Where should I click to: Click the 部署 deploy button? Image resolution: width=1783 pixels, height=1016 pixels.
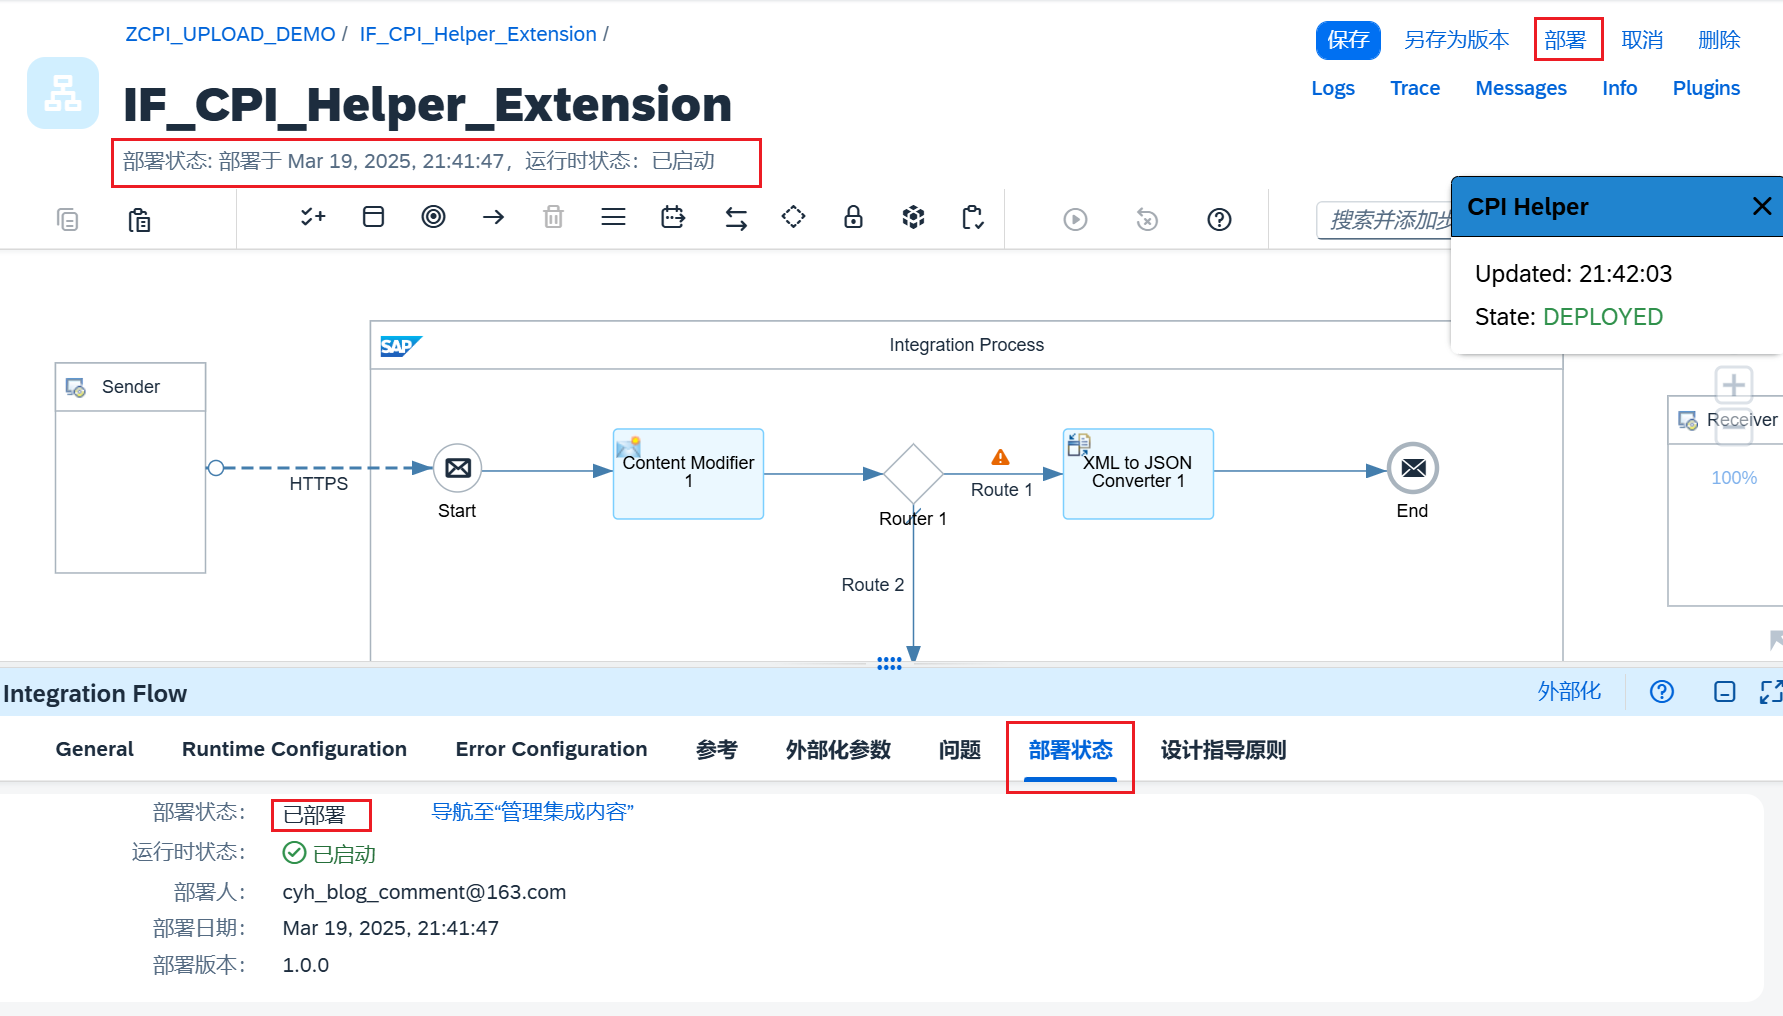[1567, 40]
